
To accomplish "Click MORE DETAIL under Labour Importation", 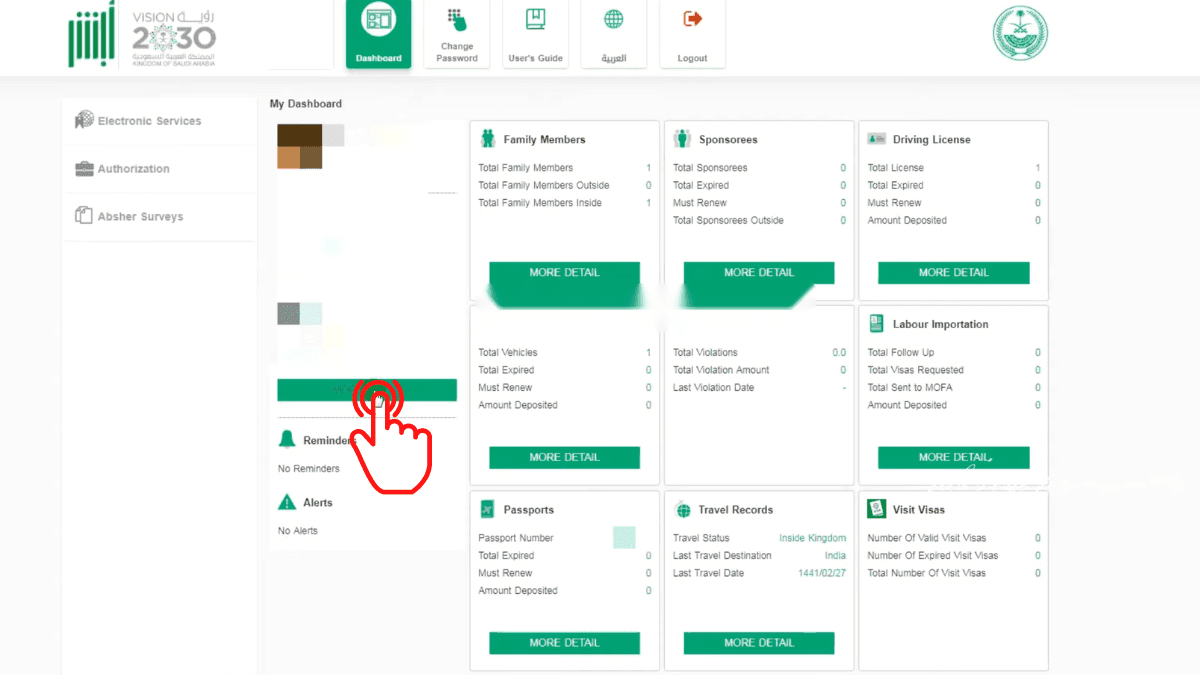I will coord(954,457).
